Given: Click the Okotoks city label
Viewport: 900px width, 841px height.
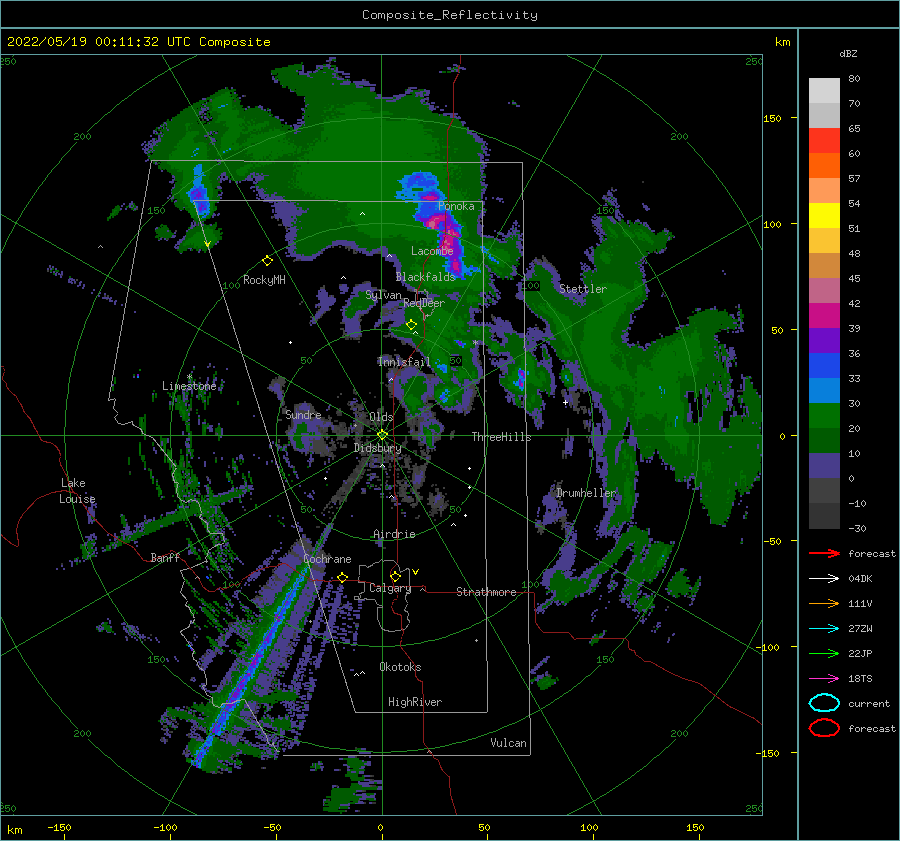Looking at the screenshot, I should (x=400, y=667).
